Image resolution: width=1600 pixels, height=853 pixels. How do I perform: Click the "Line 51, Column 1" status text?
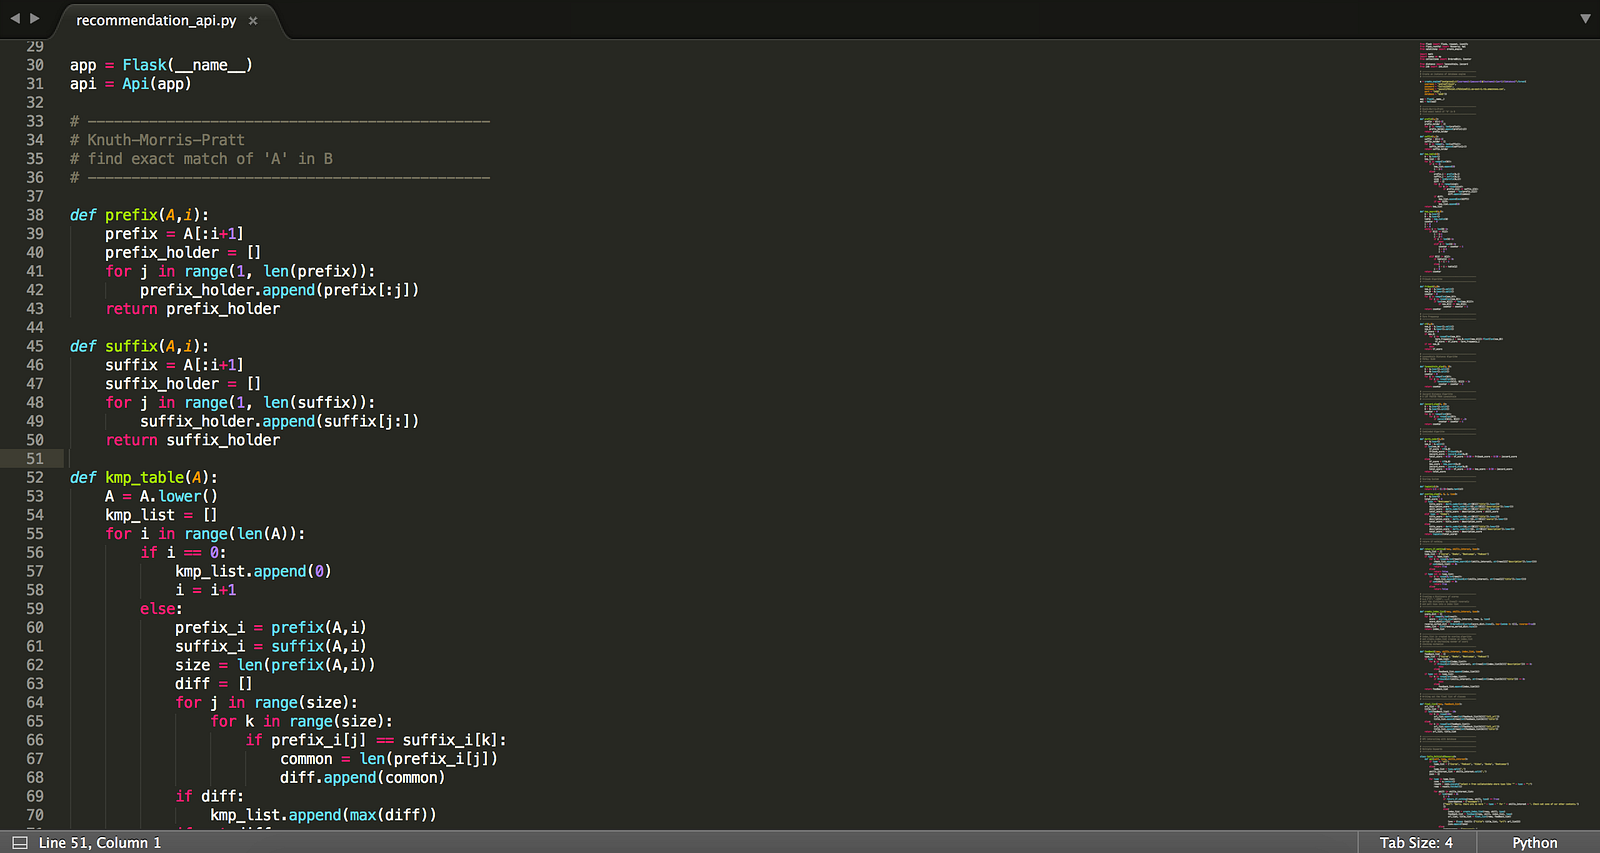coord(100,843)
